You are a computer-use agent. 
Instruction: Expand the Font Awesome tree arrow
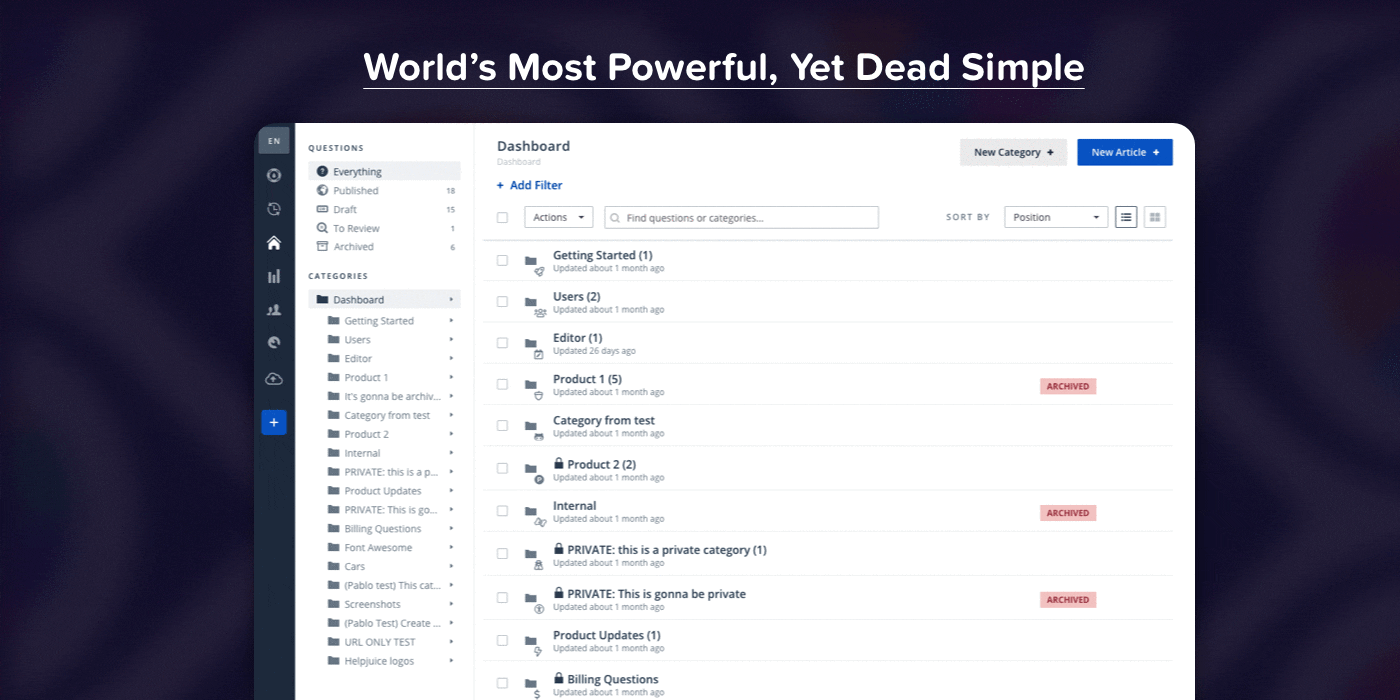pos(451,547)
